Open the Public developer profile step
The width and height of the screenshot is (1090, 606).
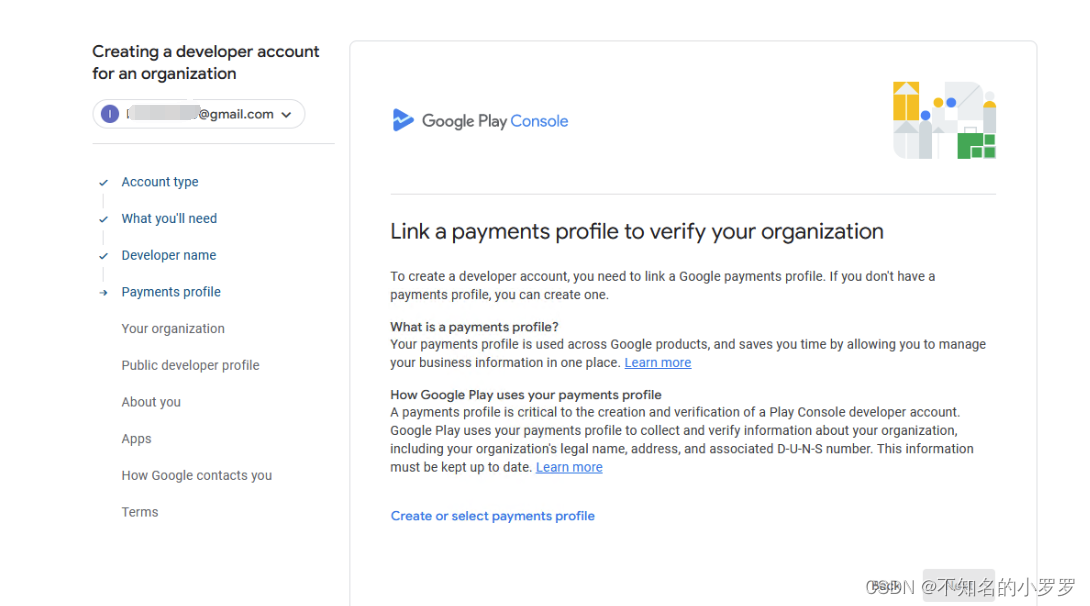tap(190, 366)
